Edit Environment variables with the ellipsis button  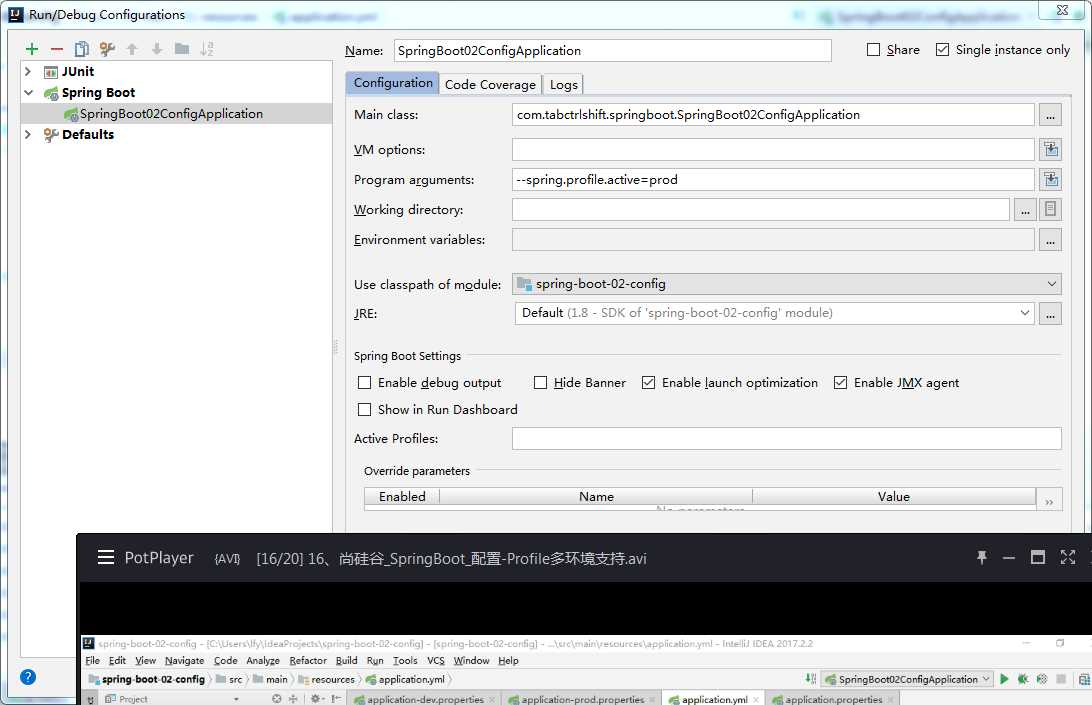(x=1050, y=240)
